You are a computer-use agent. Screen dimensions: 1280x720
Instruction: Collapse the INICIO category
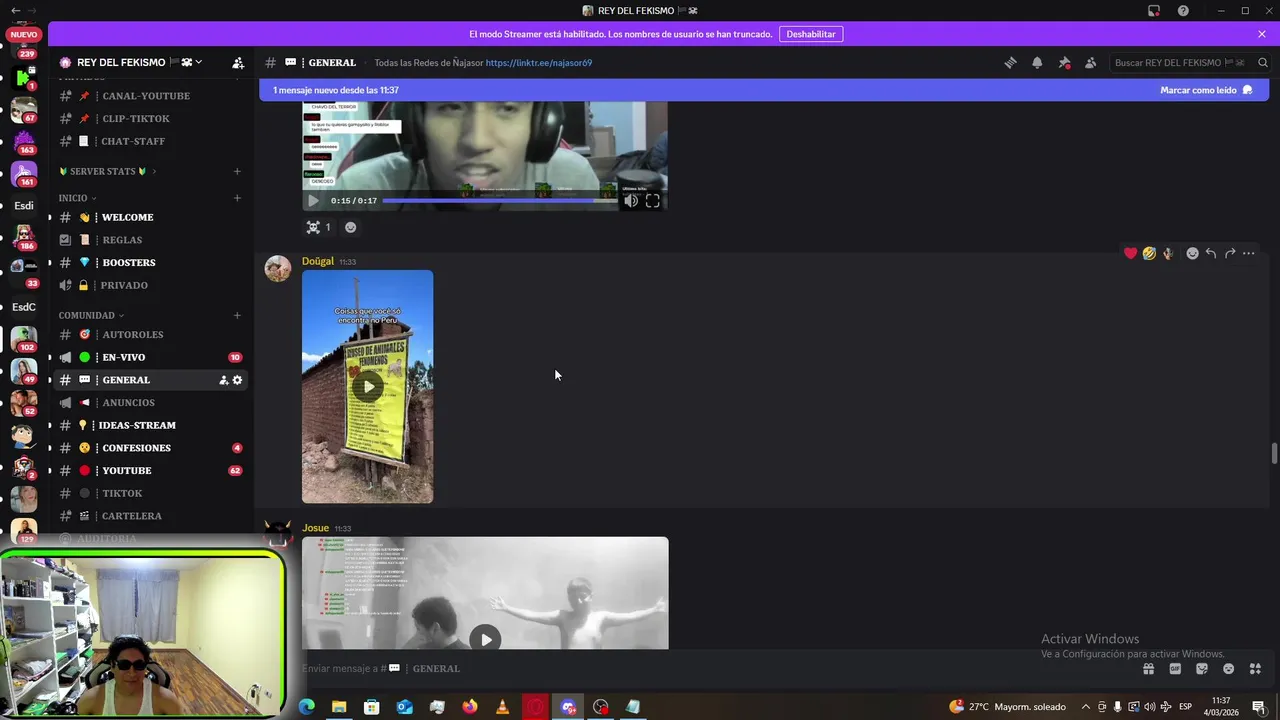pos(77,198)
